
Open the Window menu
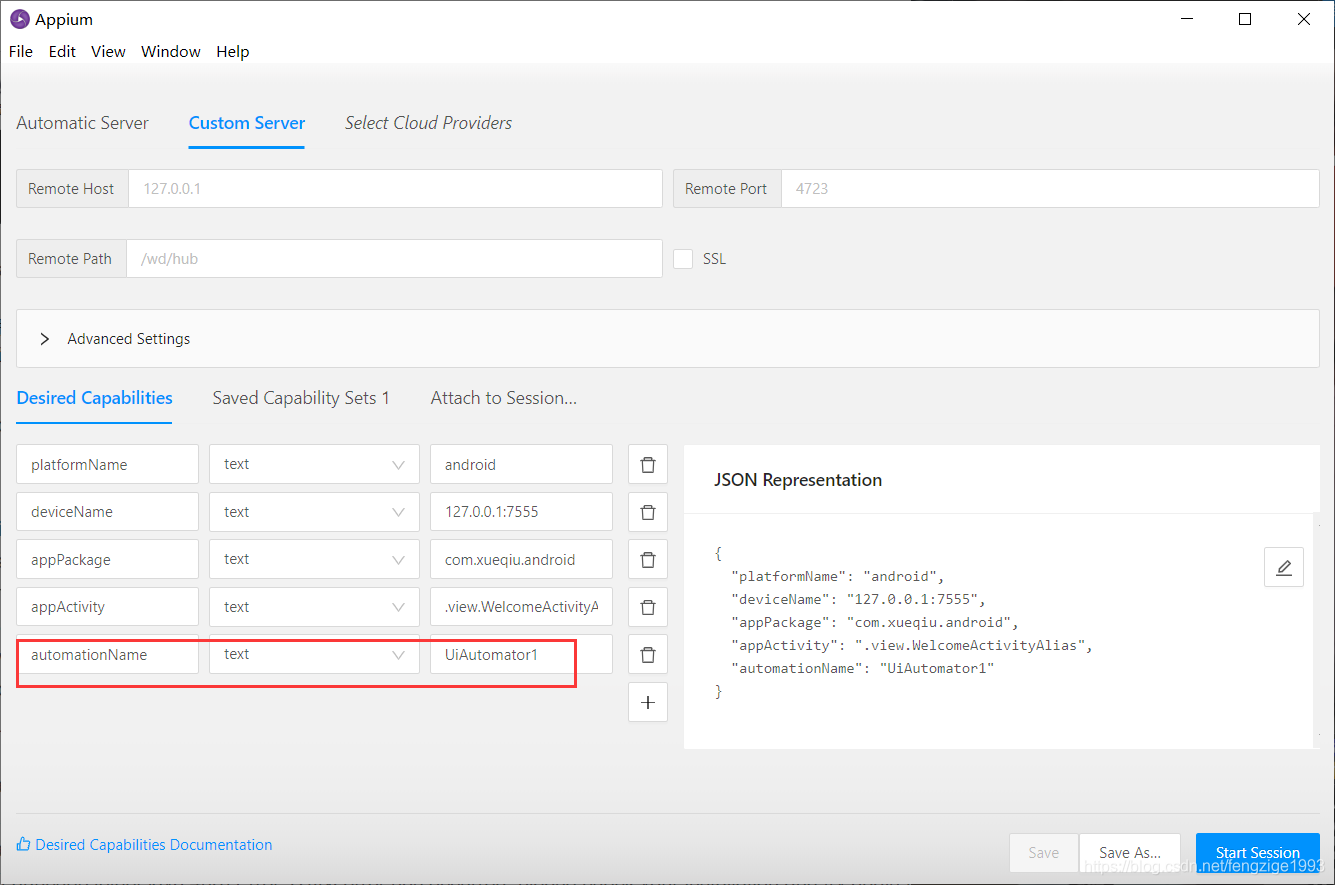tap(170, 51)
